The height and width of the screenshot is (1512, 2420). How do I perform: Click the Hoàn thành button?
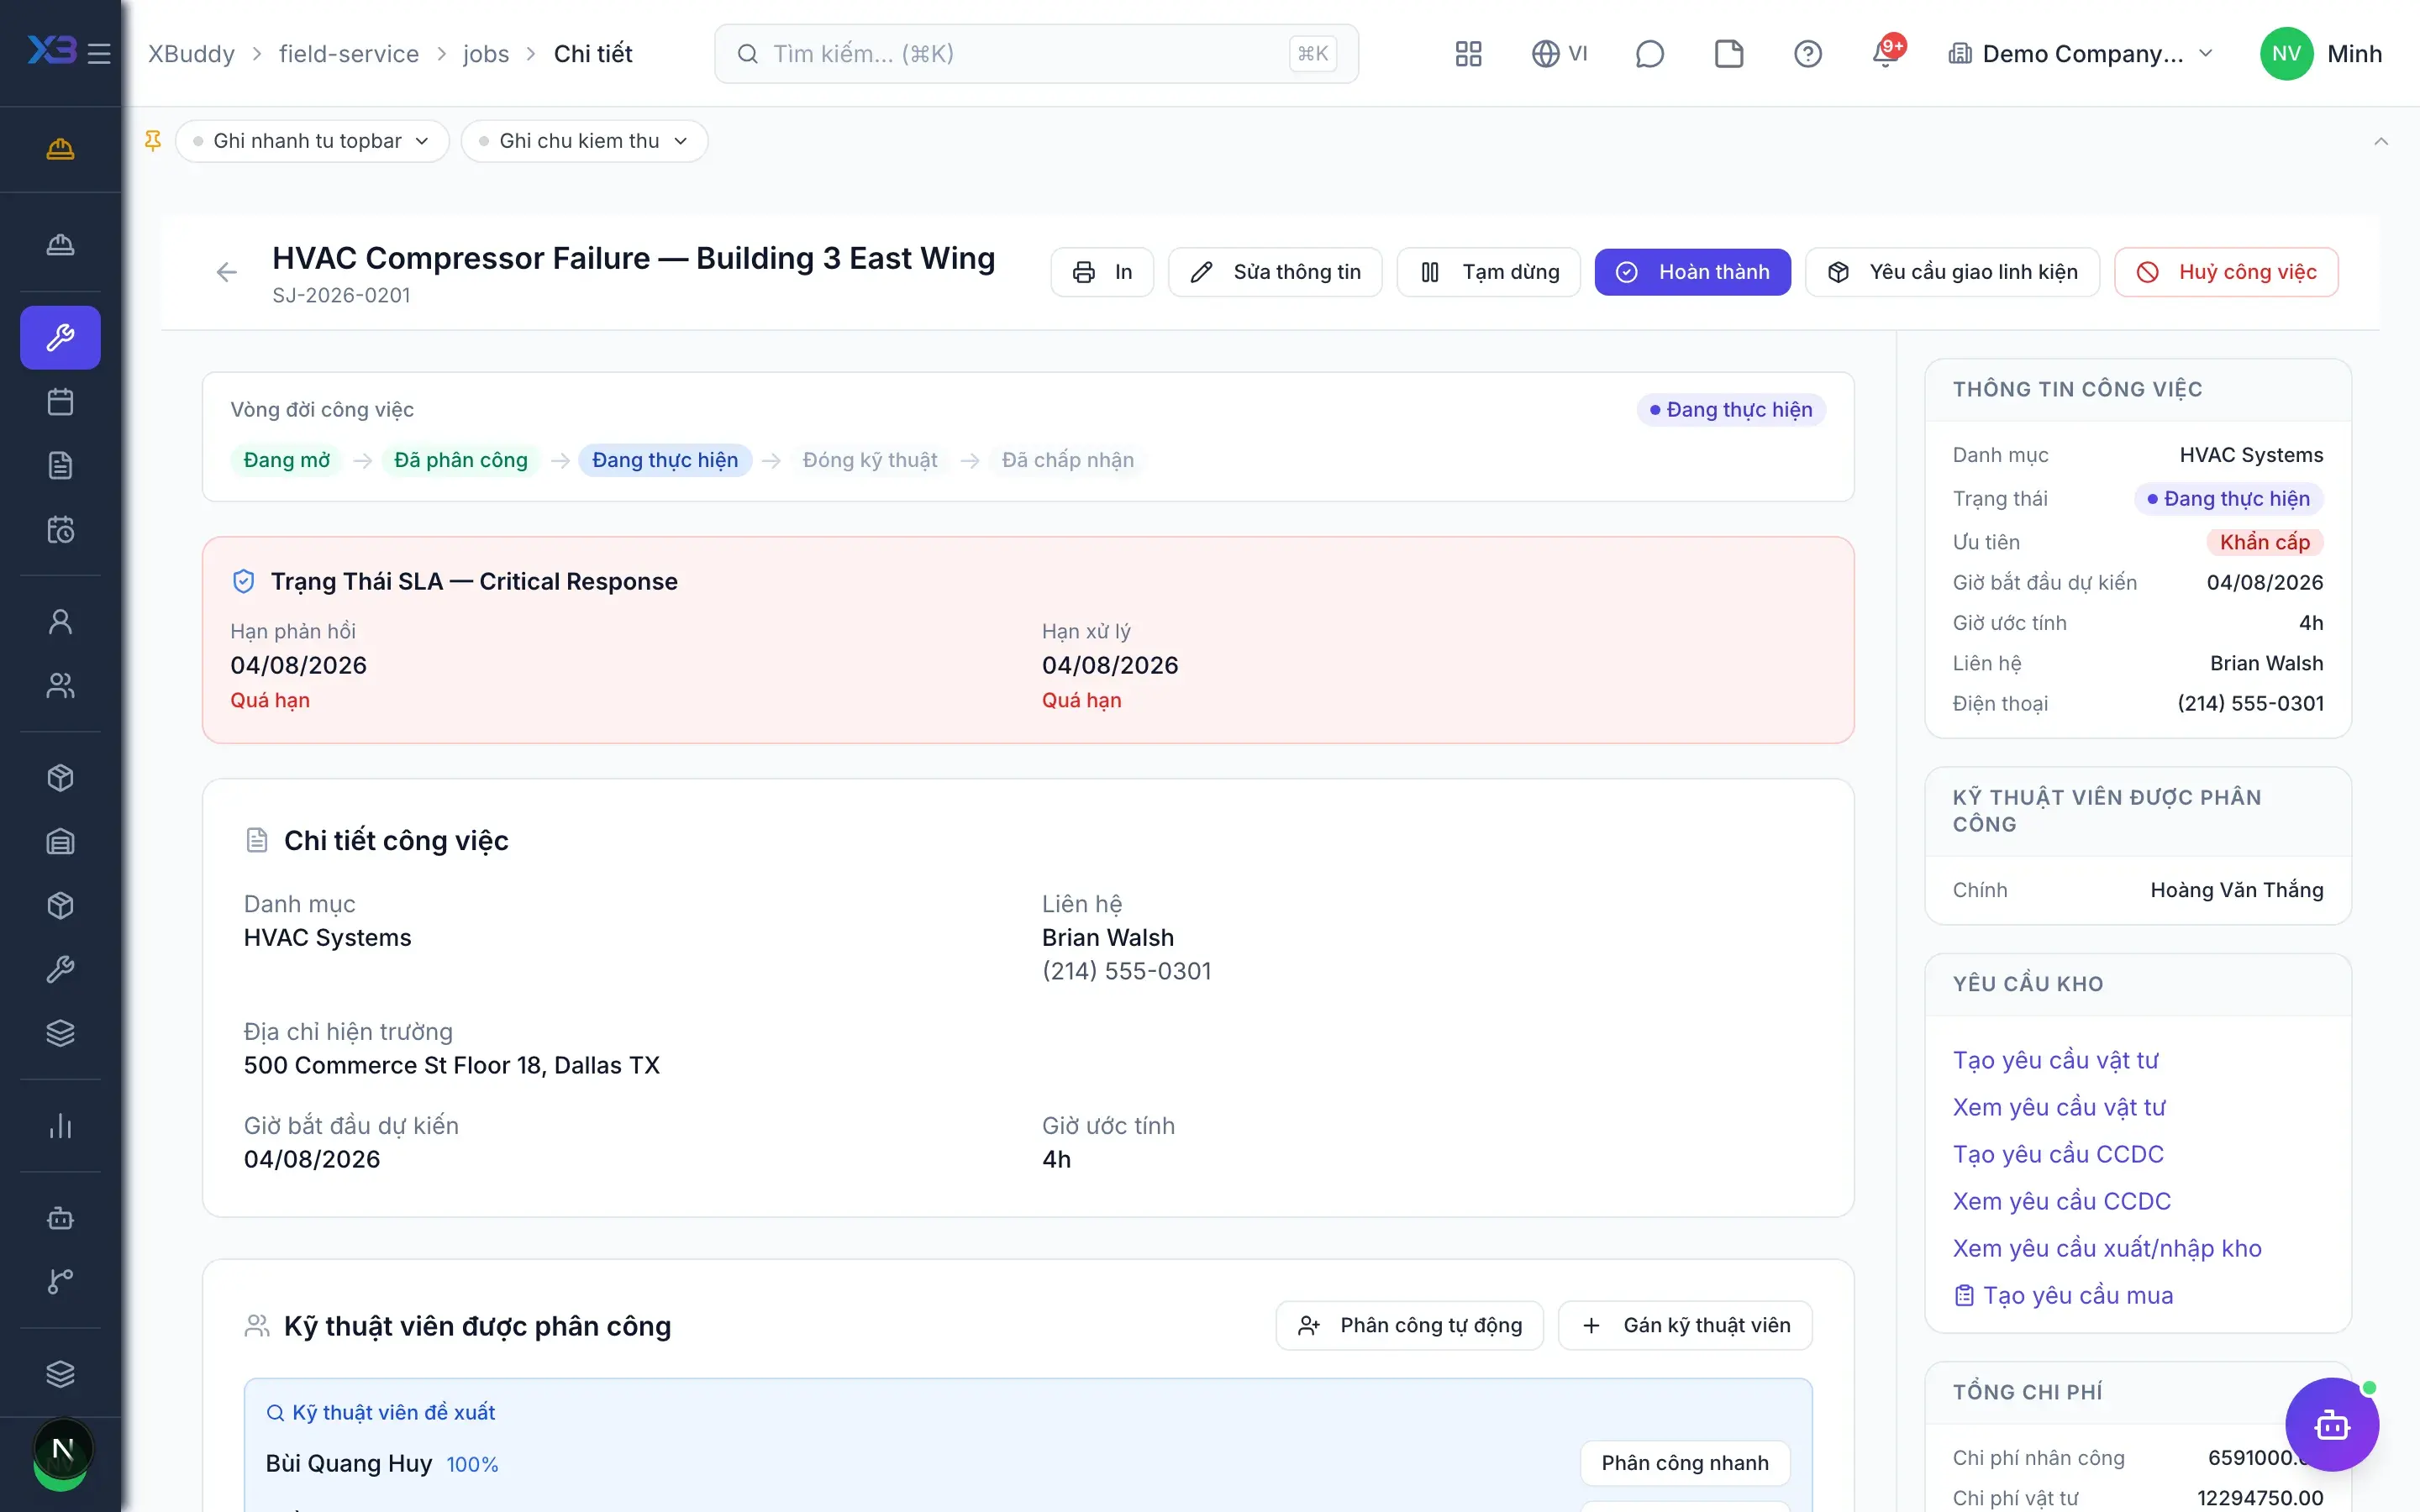click(1692, 272)
